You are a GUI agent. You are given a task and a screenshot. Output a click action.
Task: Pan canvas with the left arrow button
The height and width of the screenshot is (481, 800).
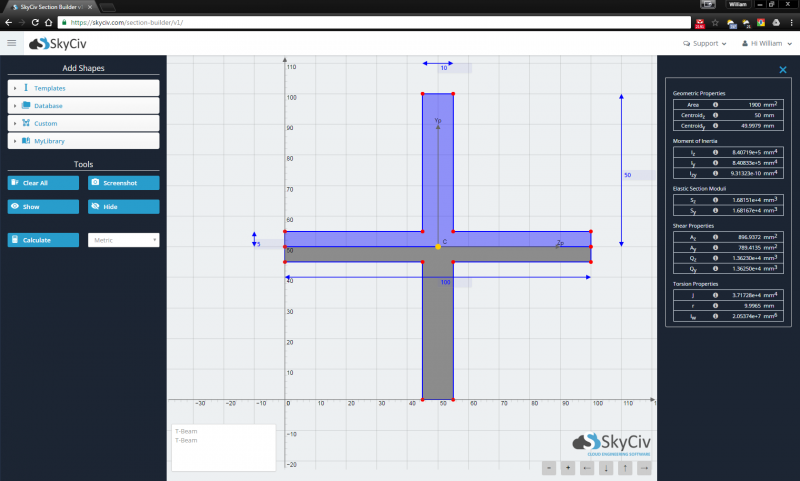coord(587,468)
